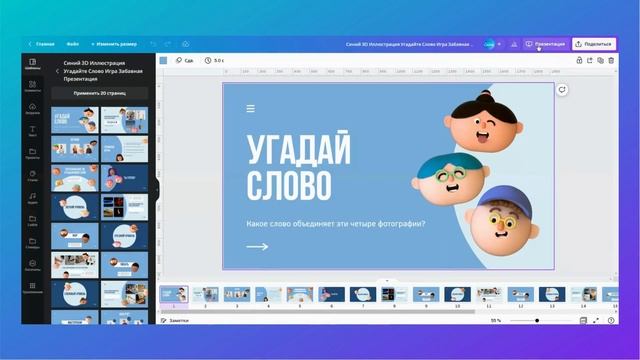The image size is (640, 360).
Task: Select the winking girl 3D face
Action: [x=483, y=122]
